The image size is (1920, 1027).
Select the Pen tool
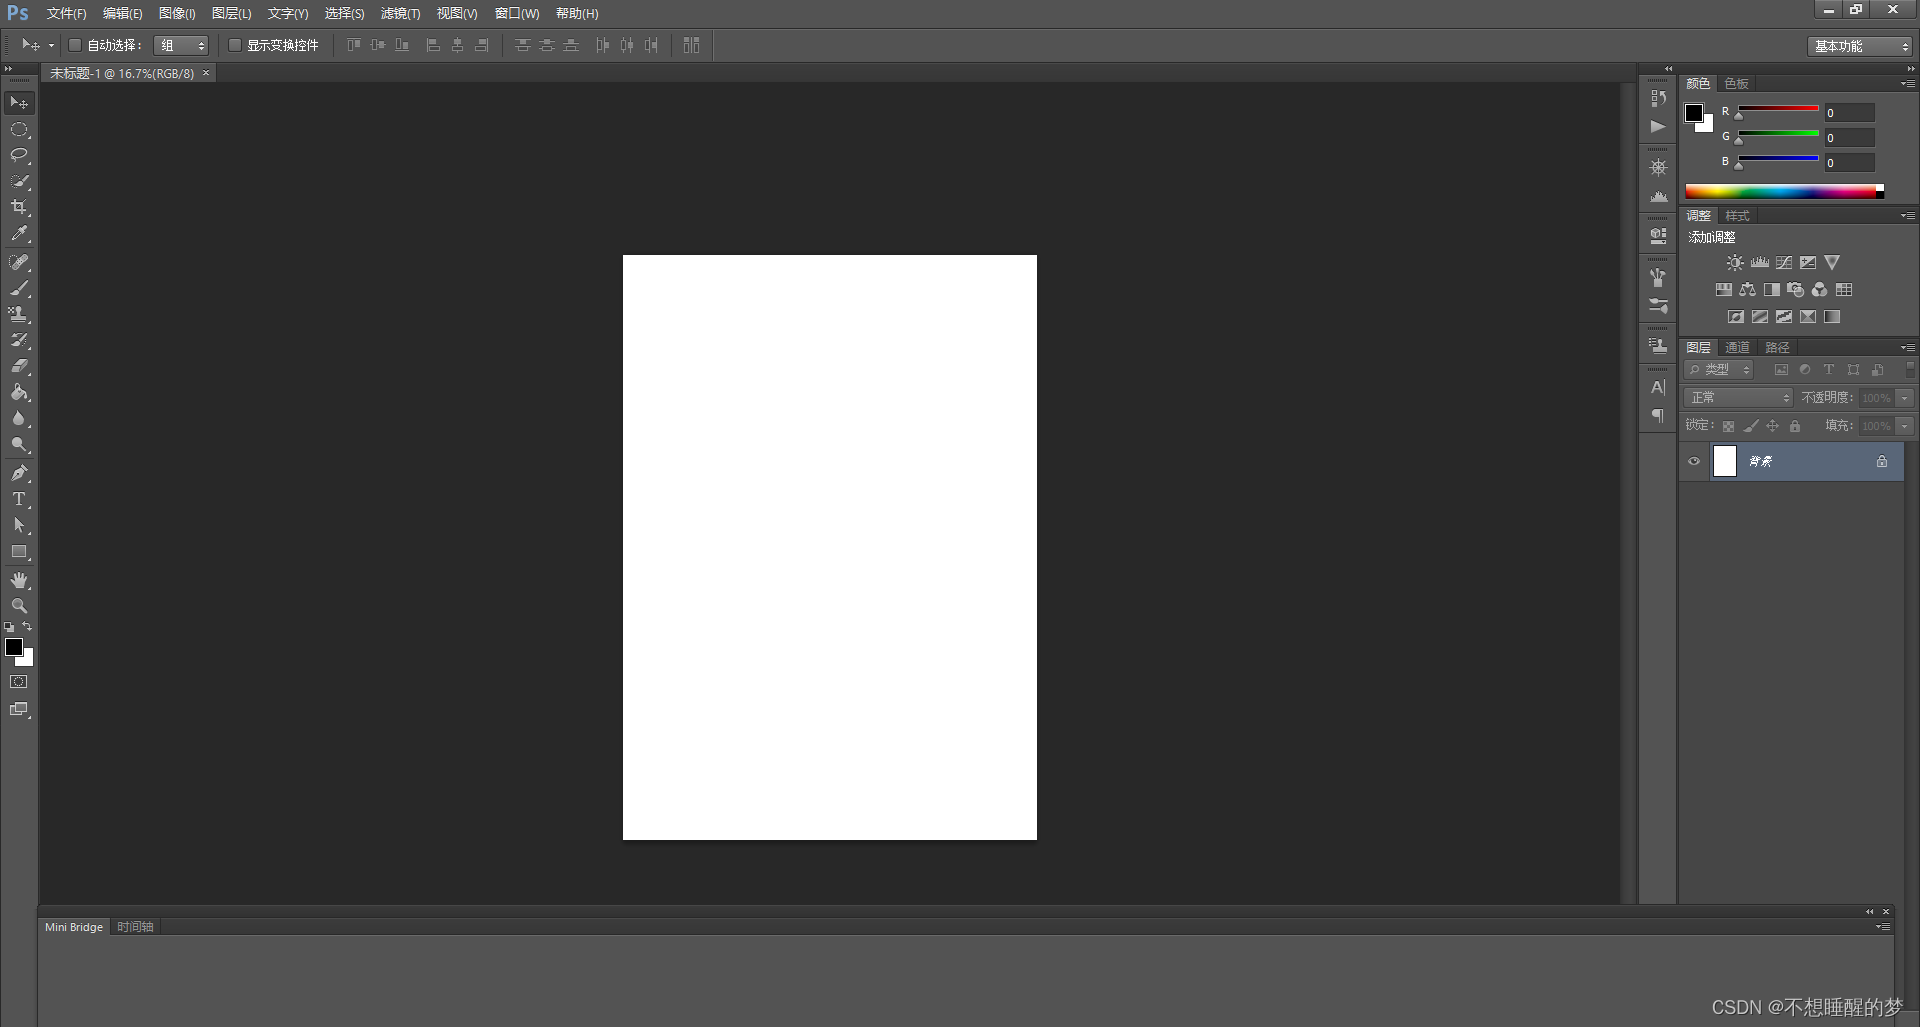coord(19,473)
